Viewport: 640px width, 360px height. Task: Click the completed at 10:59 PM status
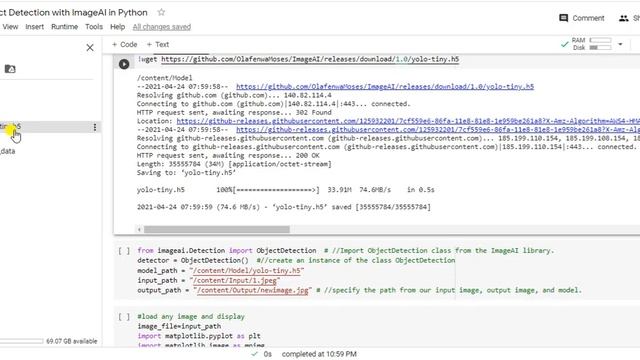319,354
